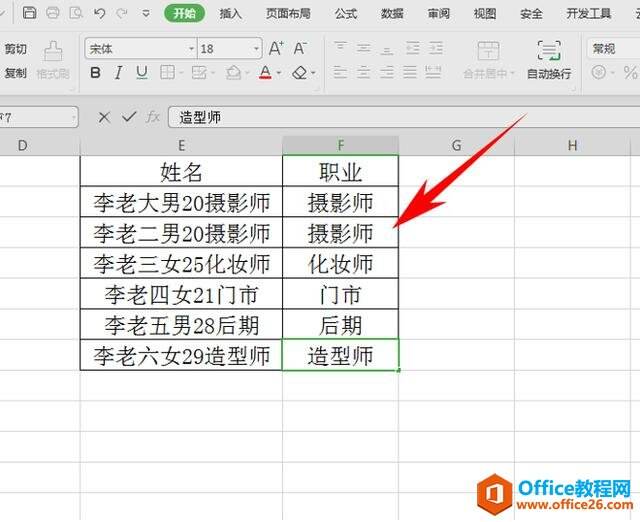Align cell content to vertical middle

[x=364, y=49]
